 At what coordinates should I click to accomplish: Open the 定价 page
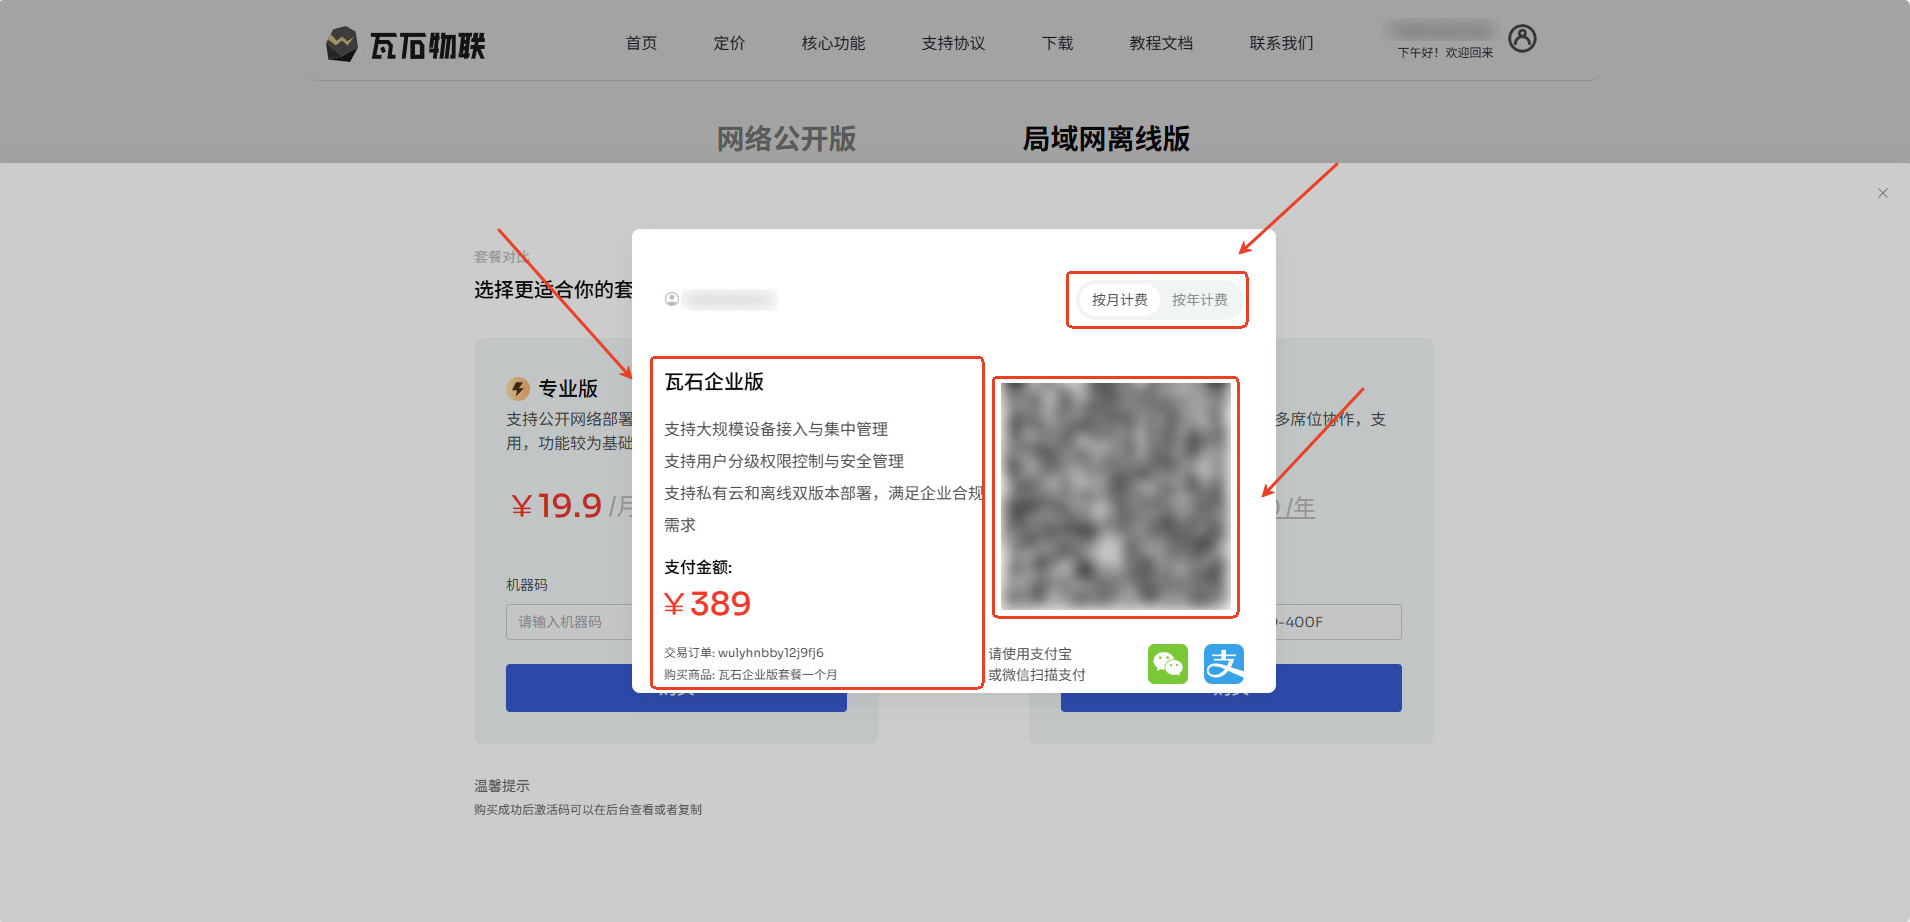pos(729,43)
